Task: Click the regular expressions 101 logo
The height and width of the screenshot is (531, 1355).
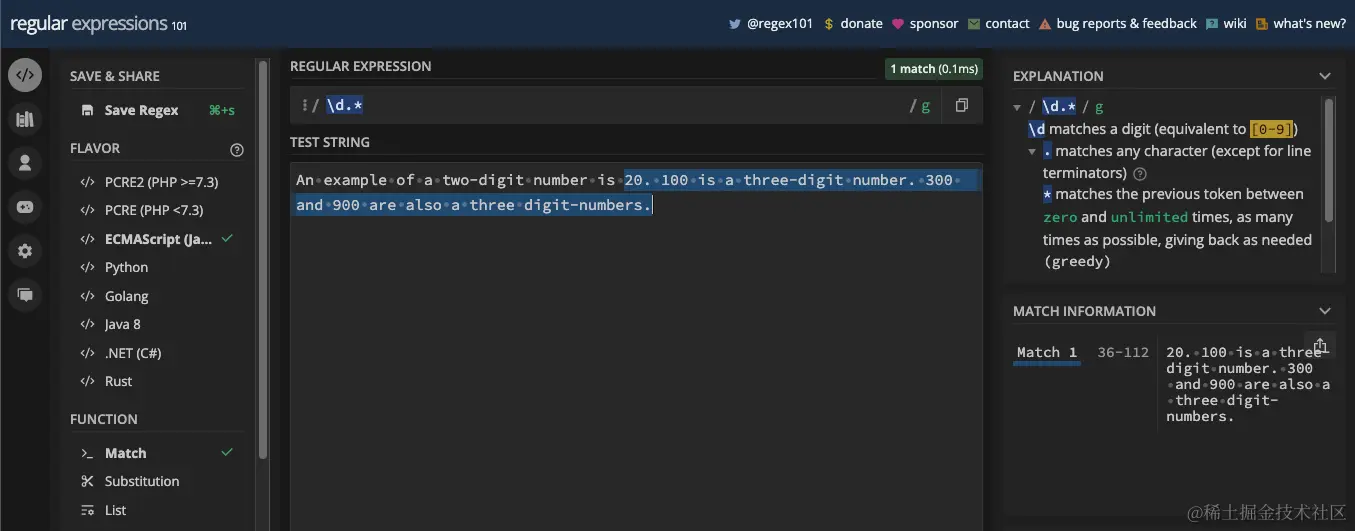Action: pyautogui.click(x=98, y=24)
